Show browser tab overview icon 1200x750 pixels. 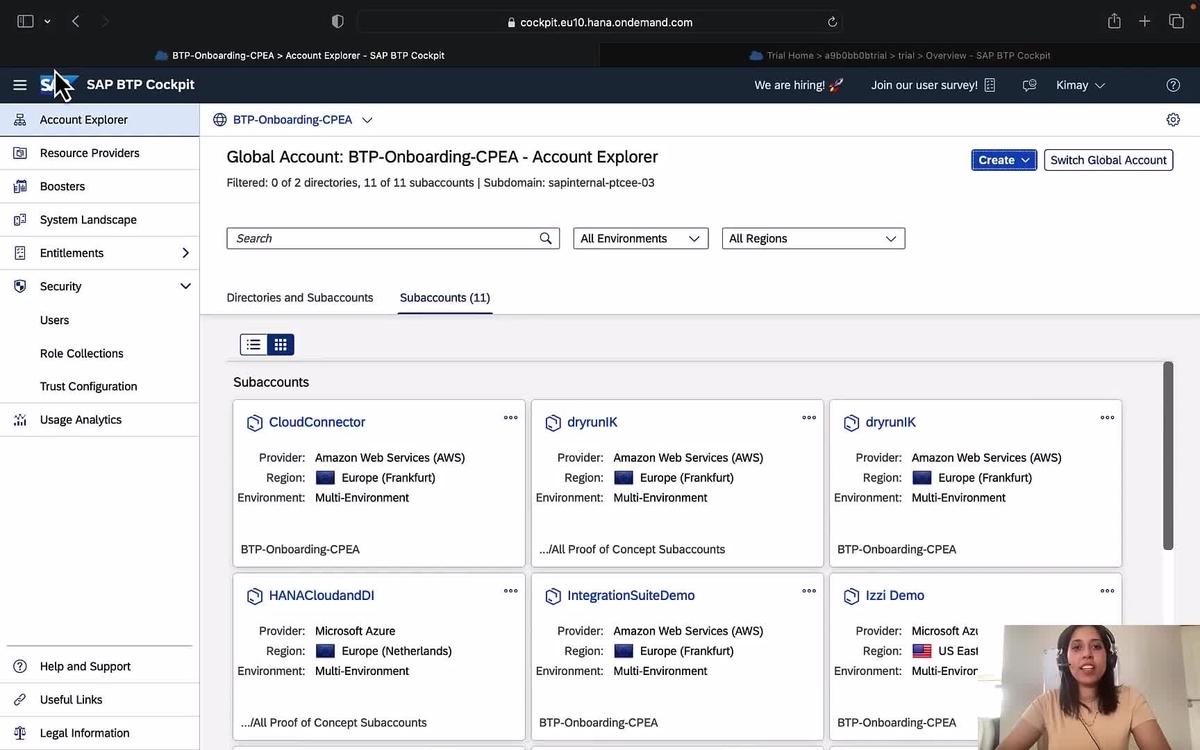click(1176, 21)
